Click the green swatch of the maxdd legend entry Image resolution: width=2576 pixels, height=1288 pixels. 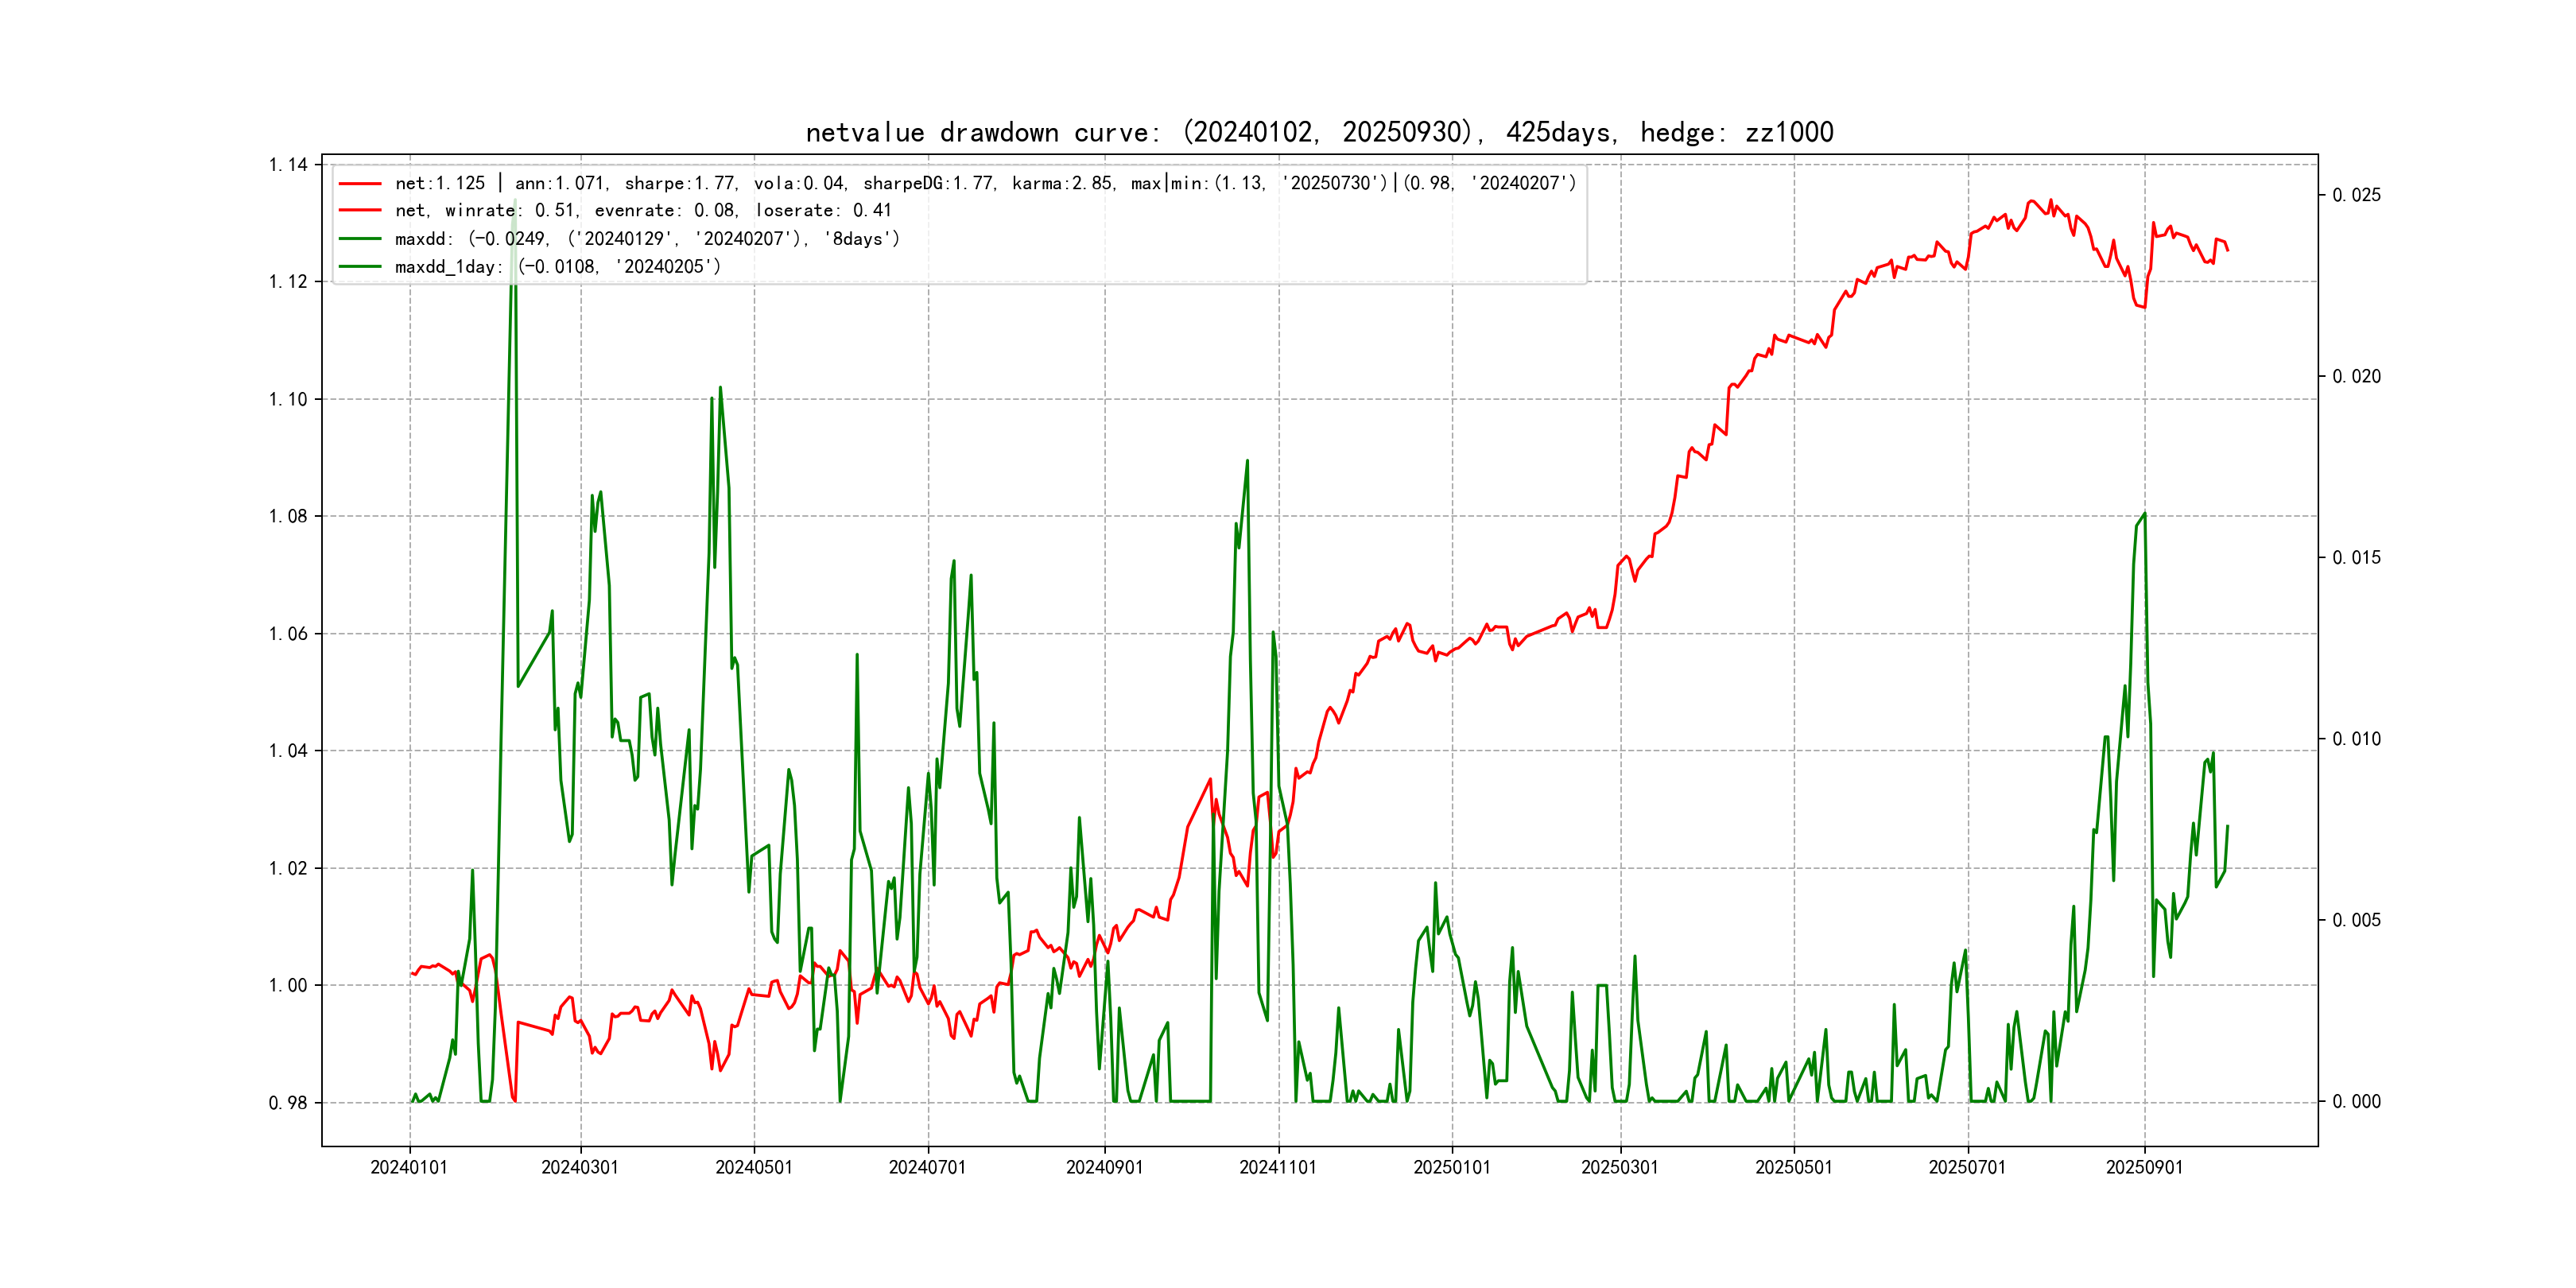(360, 239)
